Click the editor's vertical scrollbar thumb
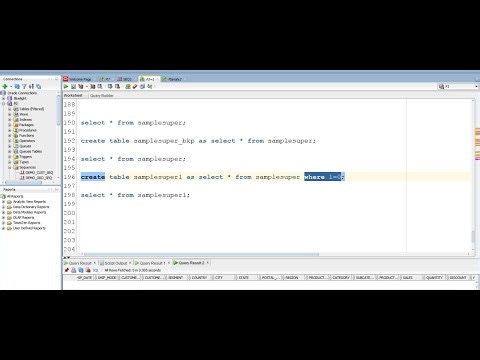The height and width of the screenshot is (360, 480). (x=473, y=237)
